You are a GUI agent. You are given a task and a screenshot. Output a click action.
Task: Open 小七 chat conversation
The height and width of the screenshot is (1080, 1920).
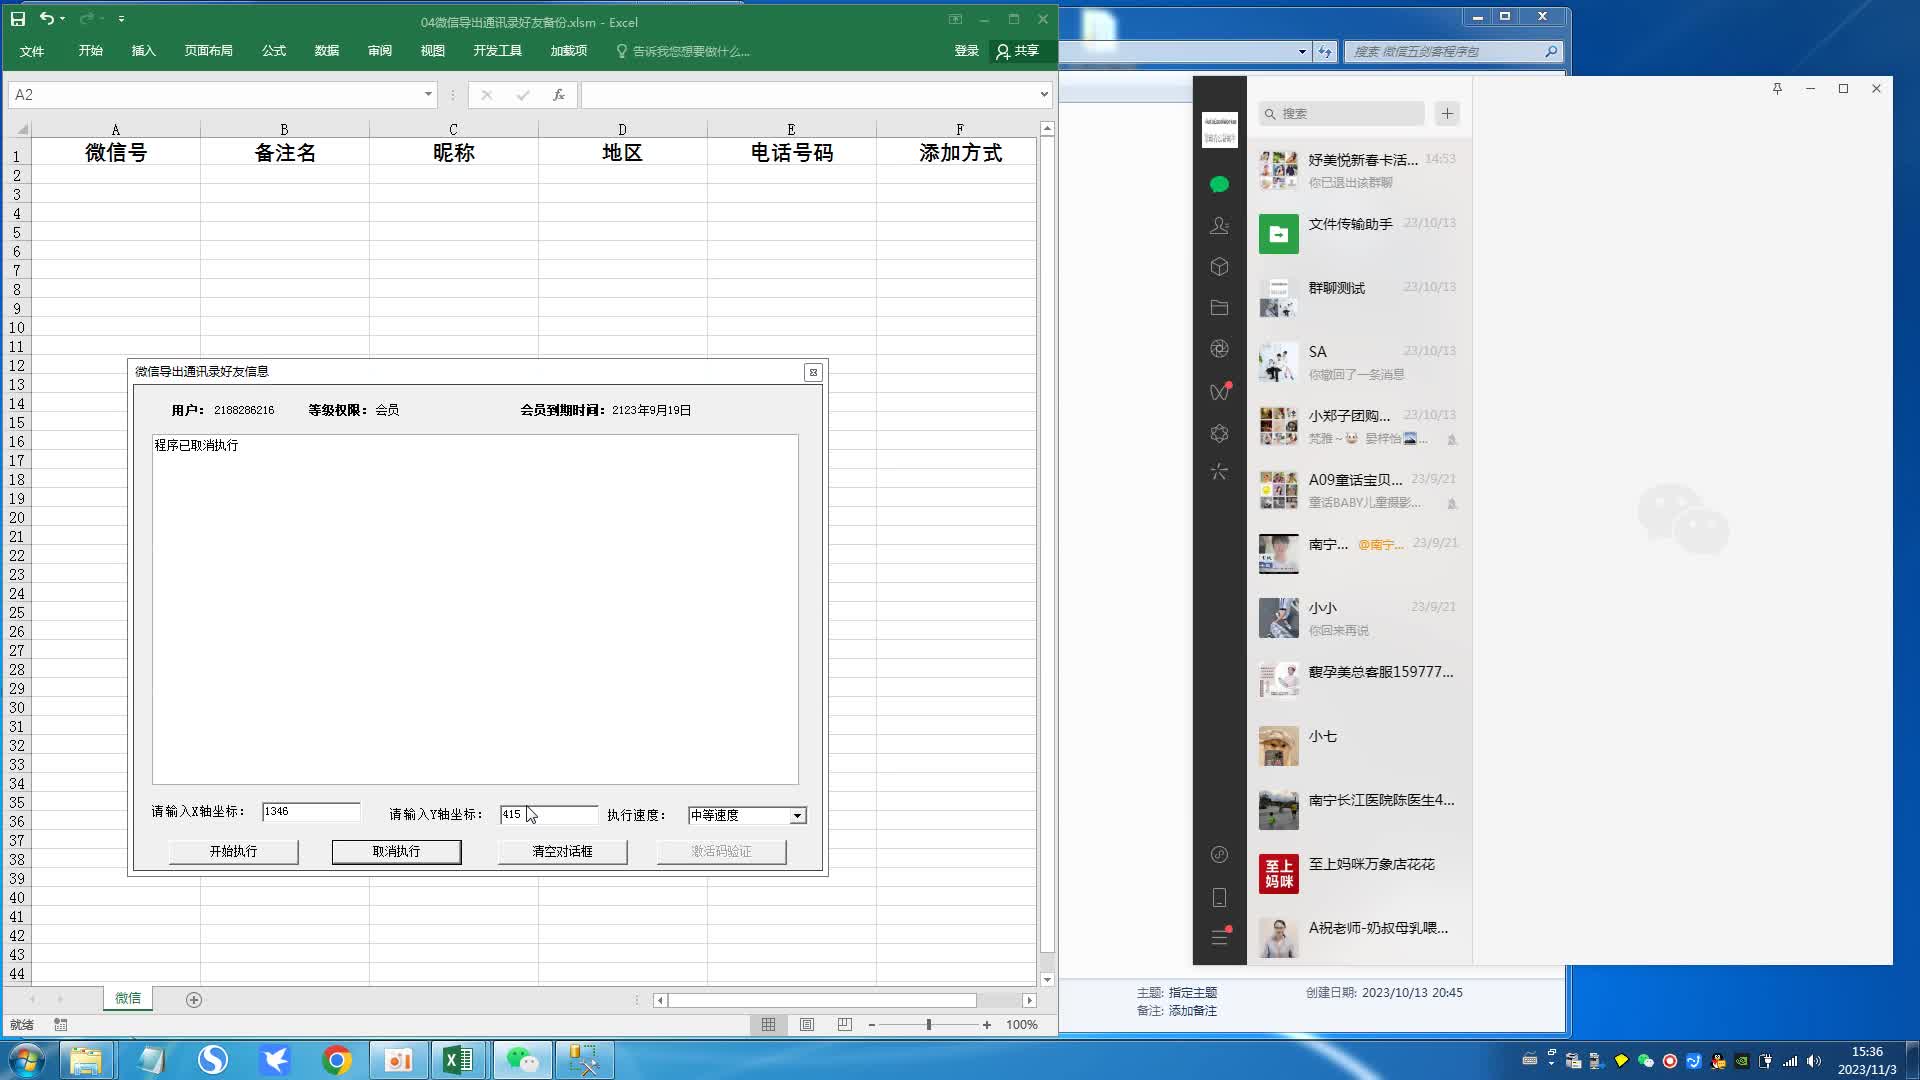(1359, 746)
